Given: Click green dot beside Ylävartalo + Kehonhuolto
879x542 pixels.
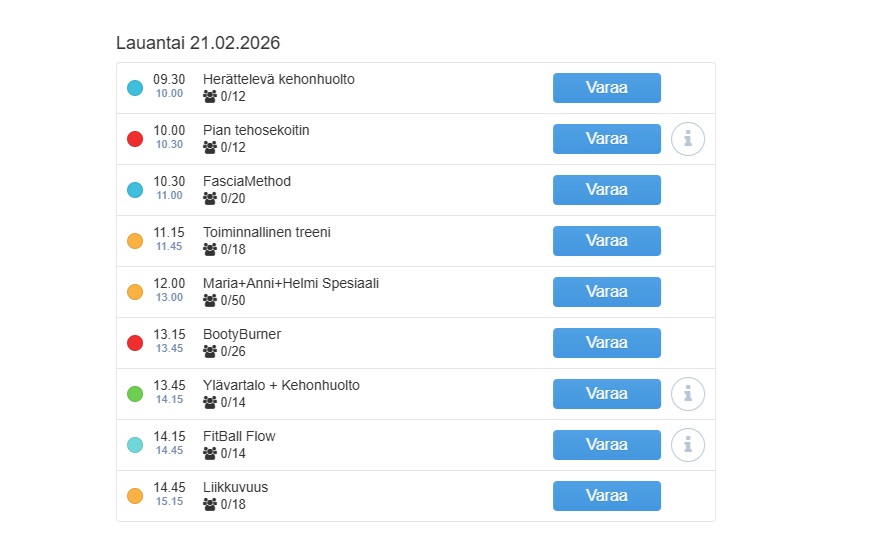Looking at the screenshot, I should [135, 394].
